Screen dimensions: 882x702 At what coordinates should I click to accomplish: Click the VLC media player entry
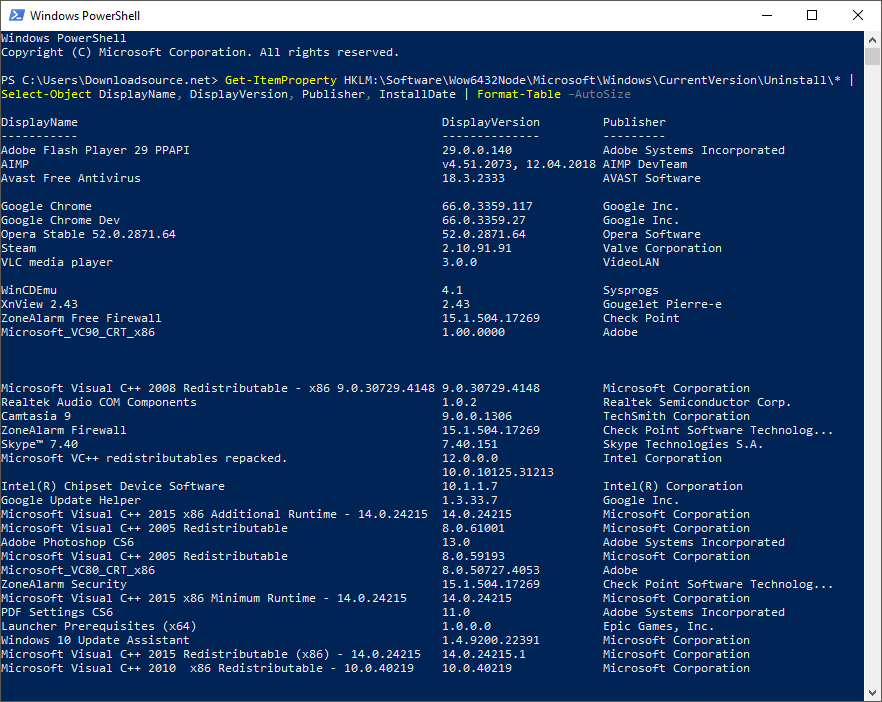[x=57, y=262]
